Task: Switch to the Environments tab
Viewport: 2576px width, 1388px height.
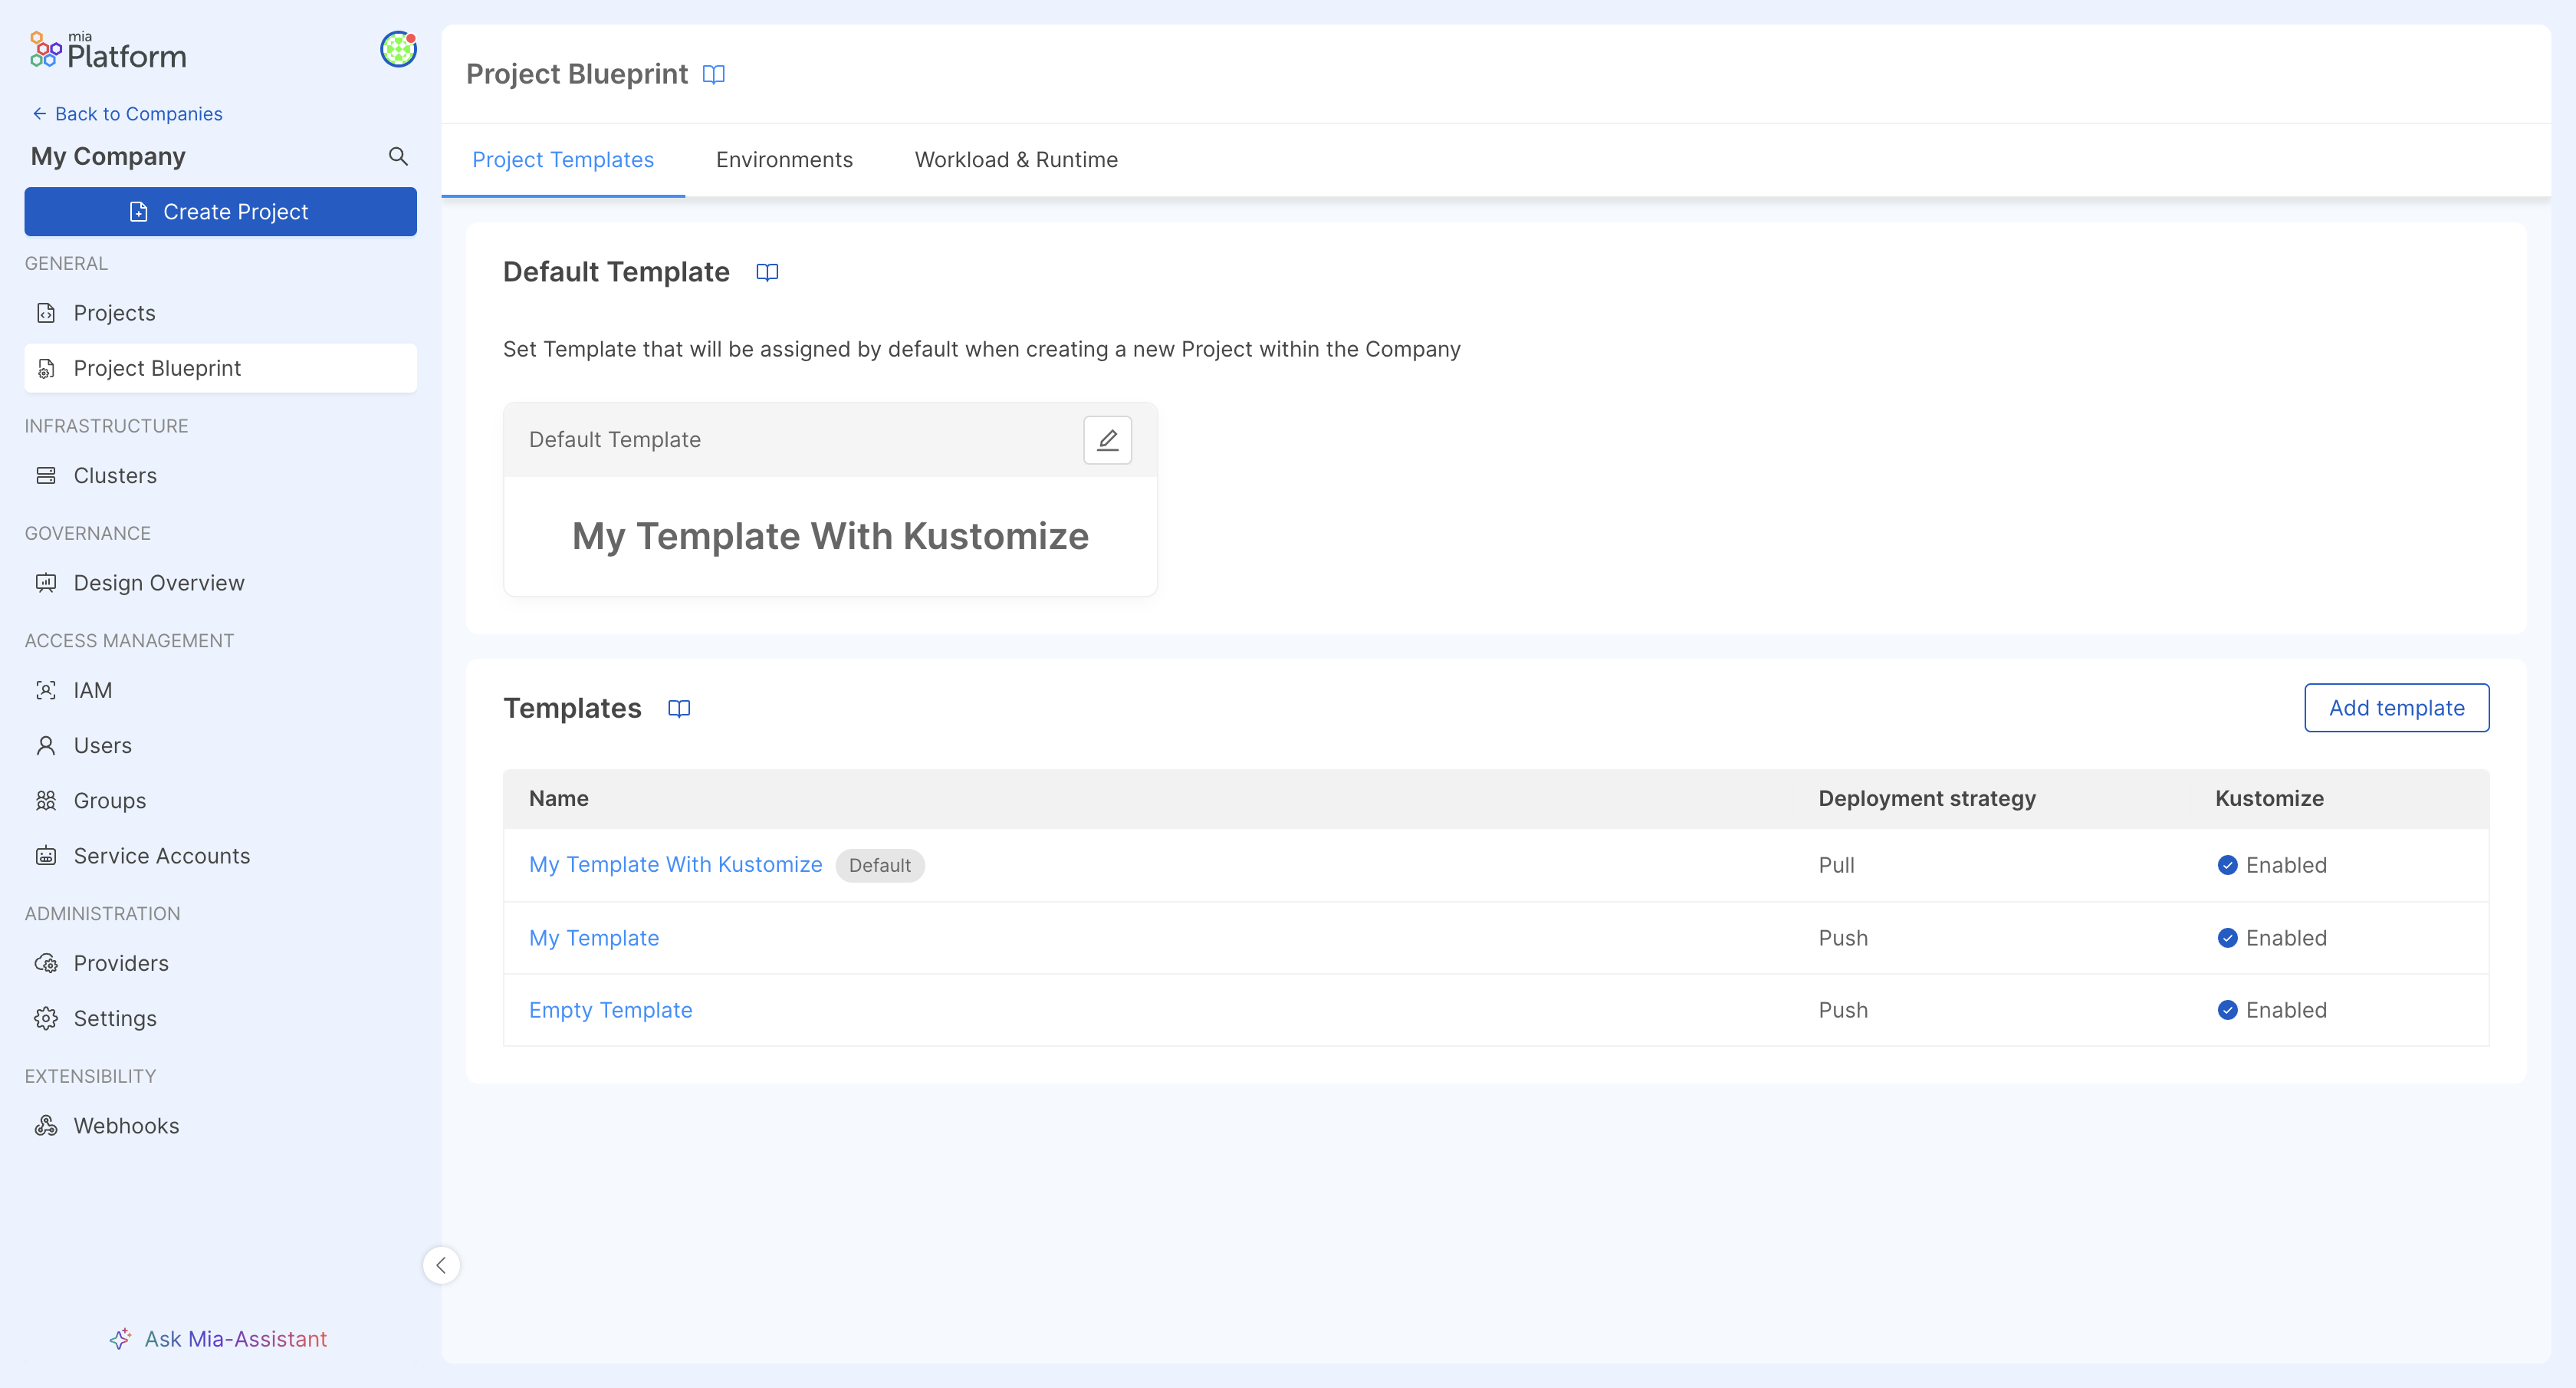Action: pyautogui.click(x=784, y=160)
